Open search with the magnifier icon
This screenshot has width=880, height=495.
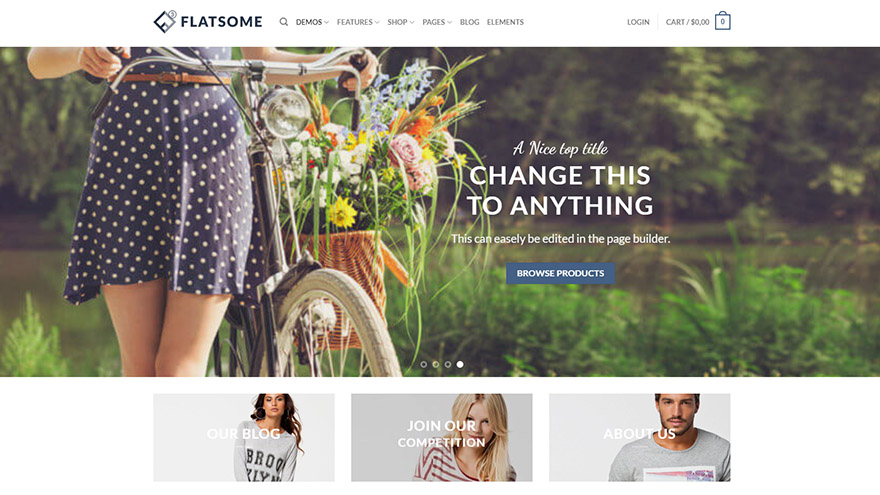tap(283, 22)
